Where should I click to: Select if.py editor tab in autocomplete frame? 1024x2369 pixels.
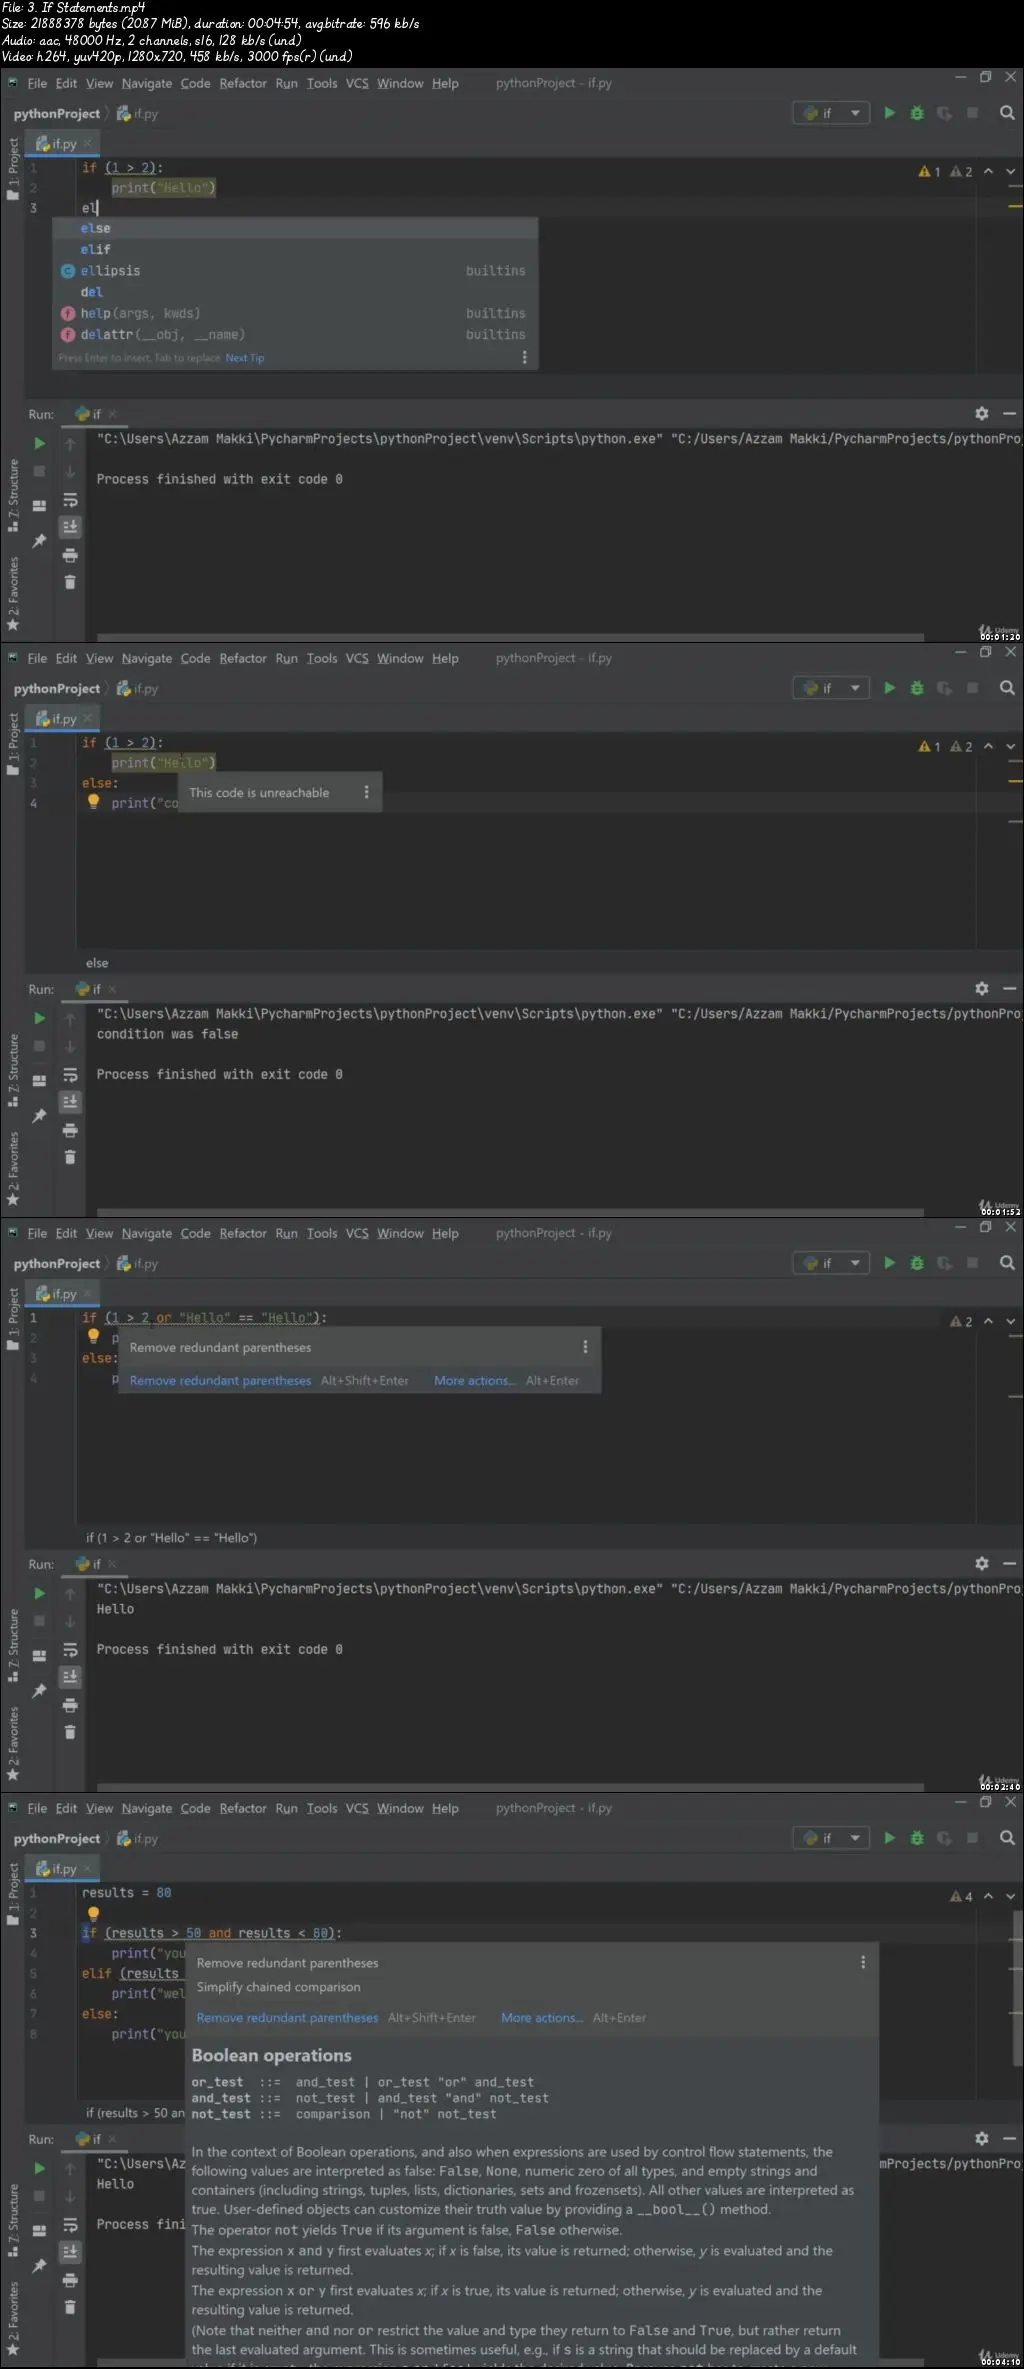point(62,144)
